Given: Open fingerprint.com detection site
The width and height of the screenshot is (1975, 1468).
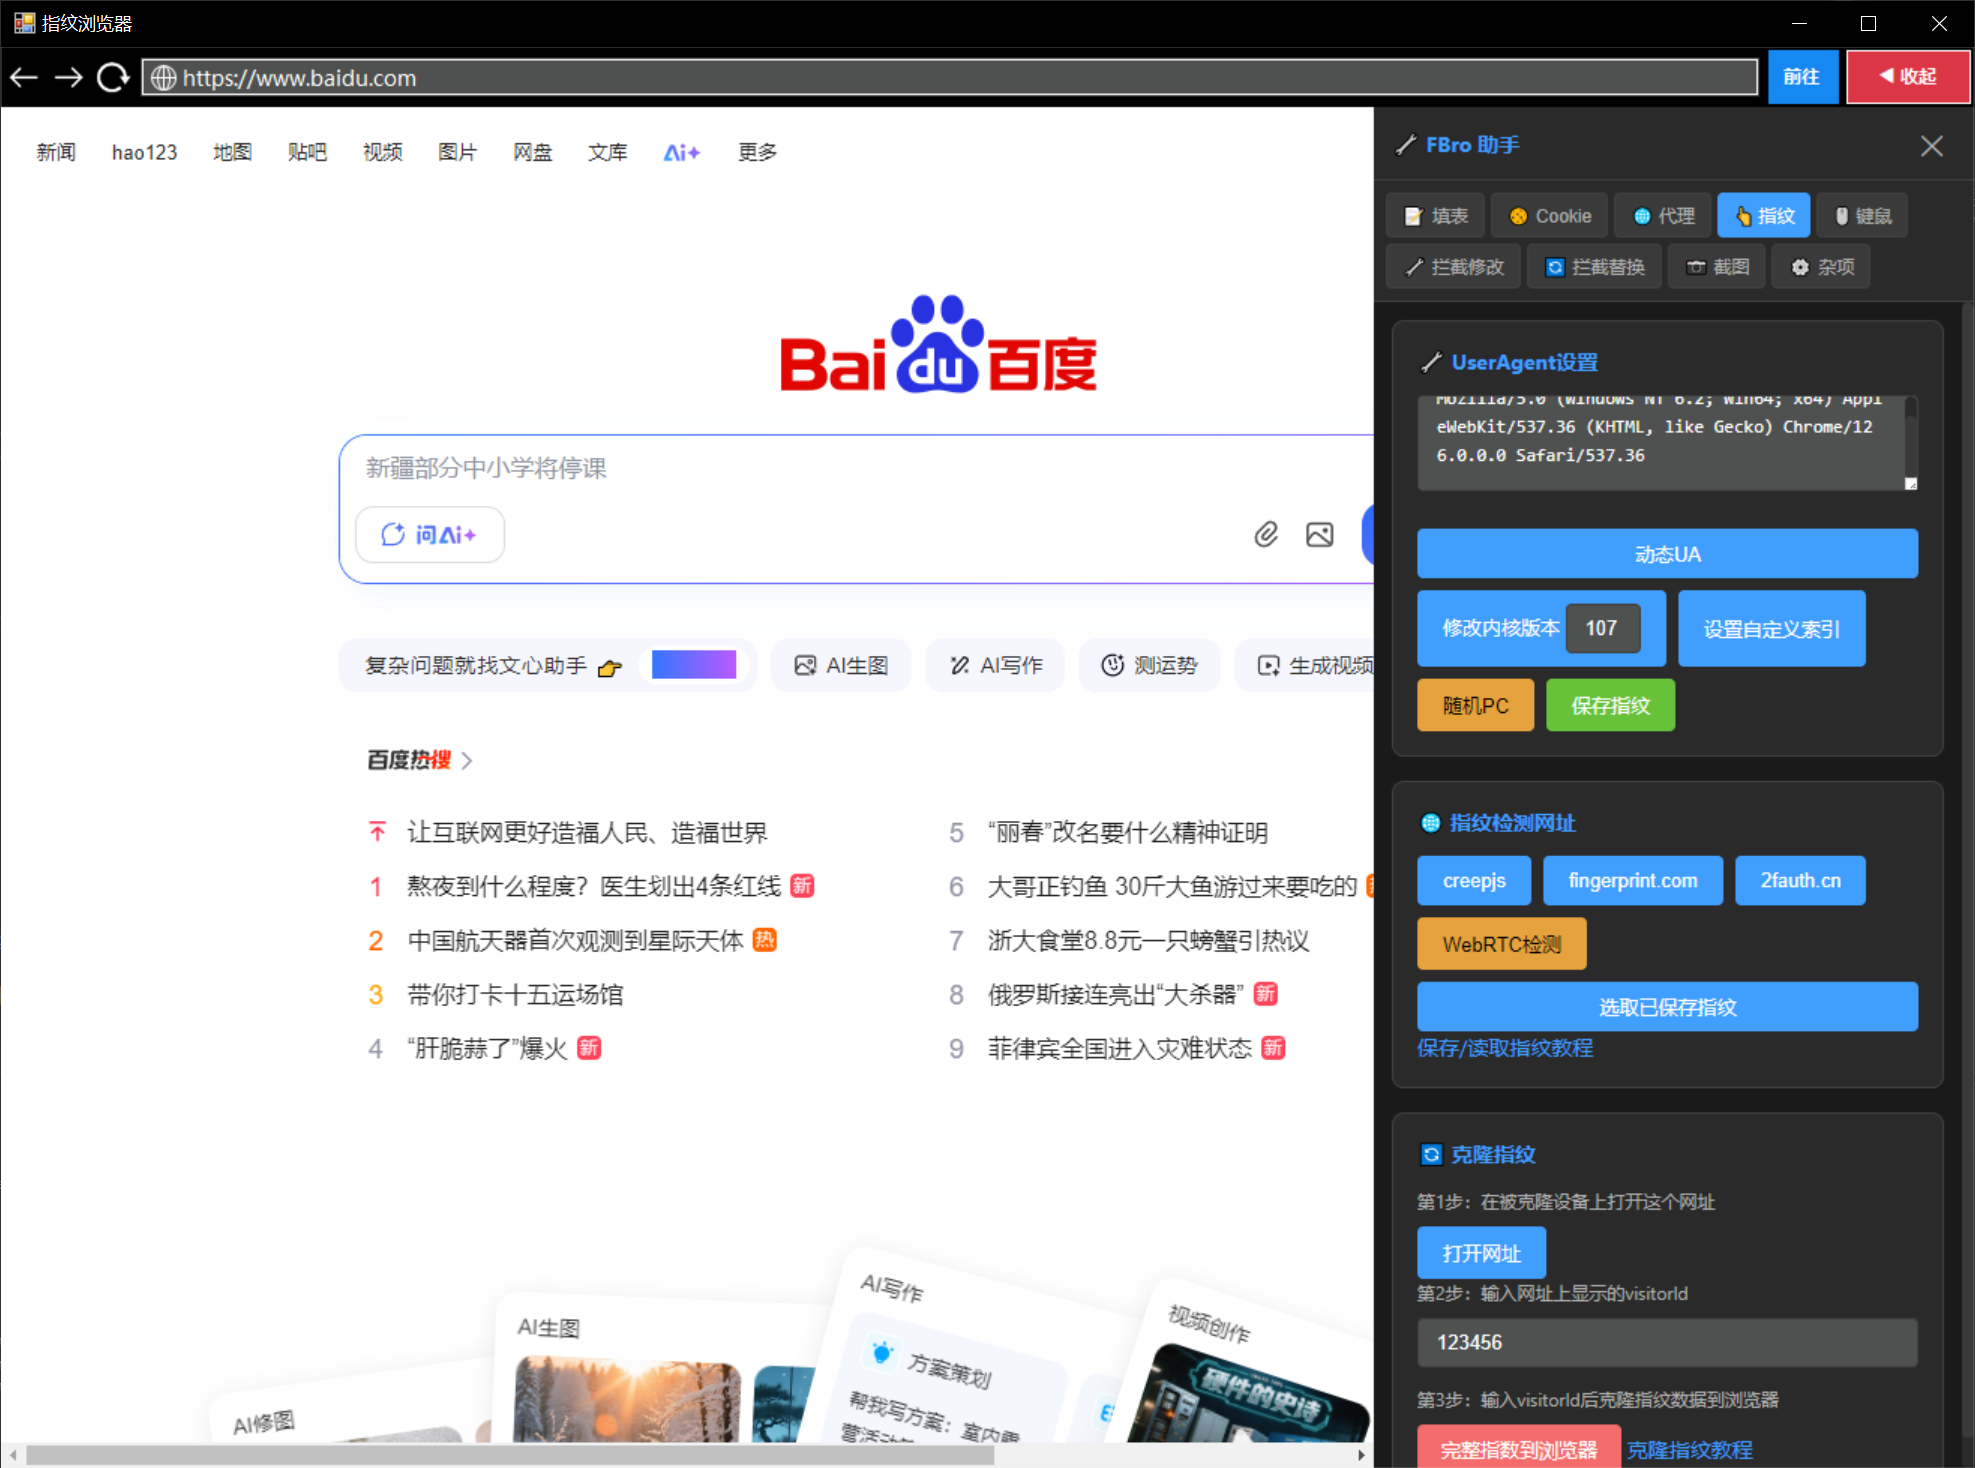Looking at the screenshot, I should click(x=1632, y=881).
